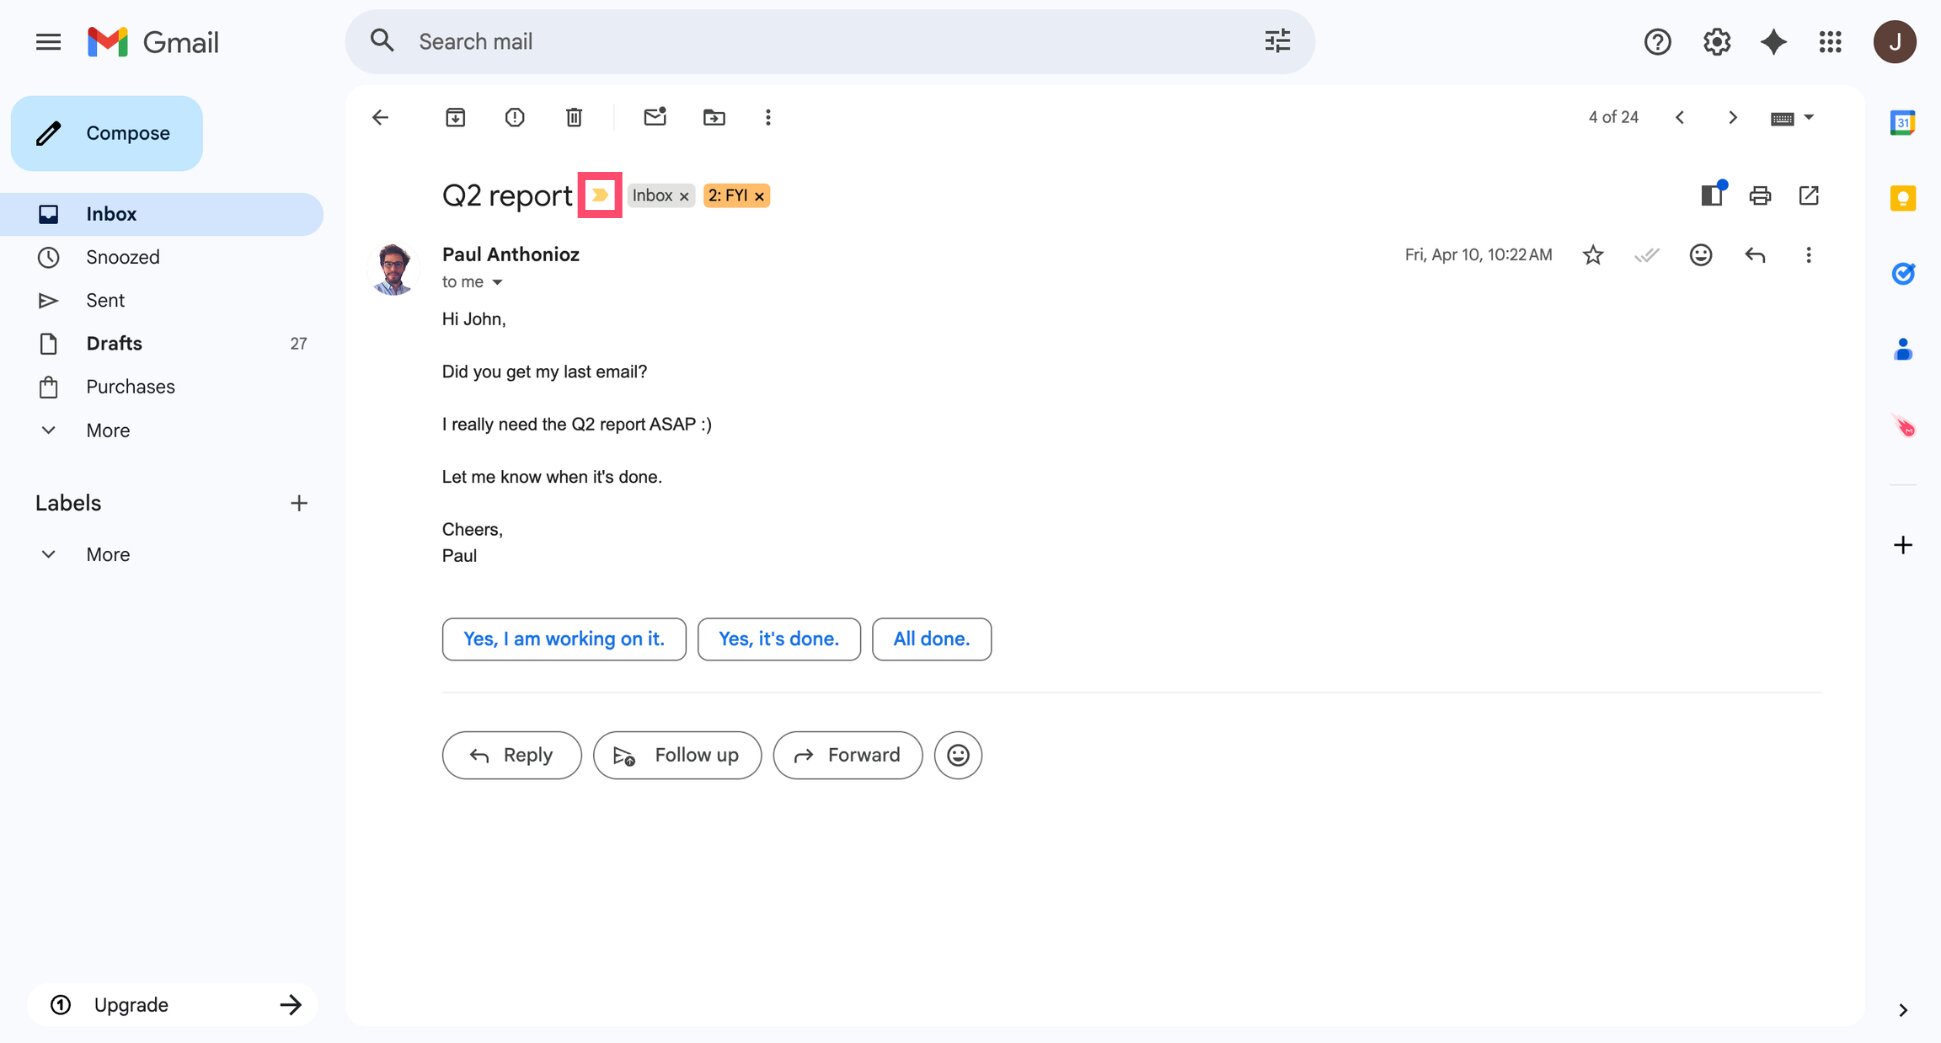Hide the side panel chevron

pyautogui.click(x=1903, y=1010)
